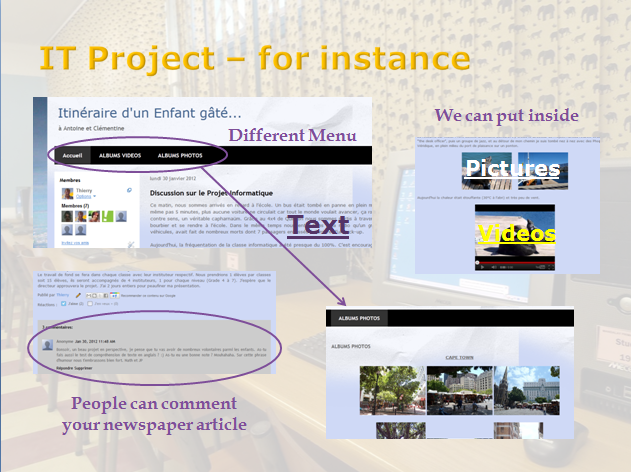The image size is (631, 472).
Task: Open the ALBUMS VIDEOS menu tab
Action: [x=120, y=155]
